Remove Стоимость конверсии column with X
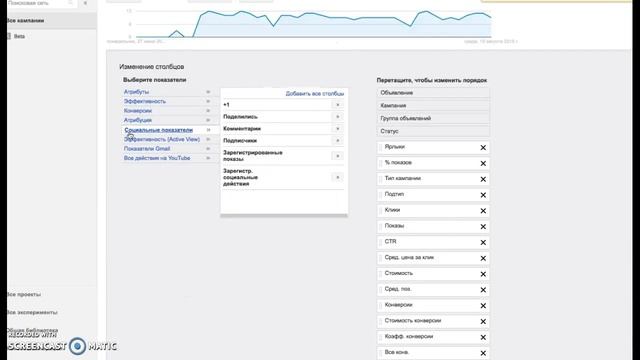Viewport: 640px width, 360px height. 483,322
